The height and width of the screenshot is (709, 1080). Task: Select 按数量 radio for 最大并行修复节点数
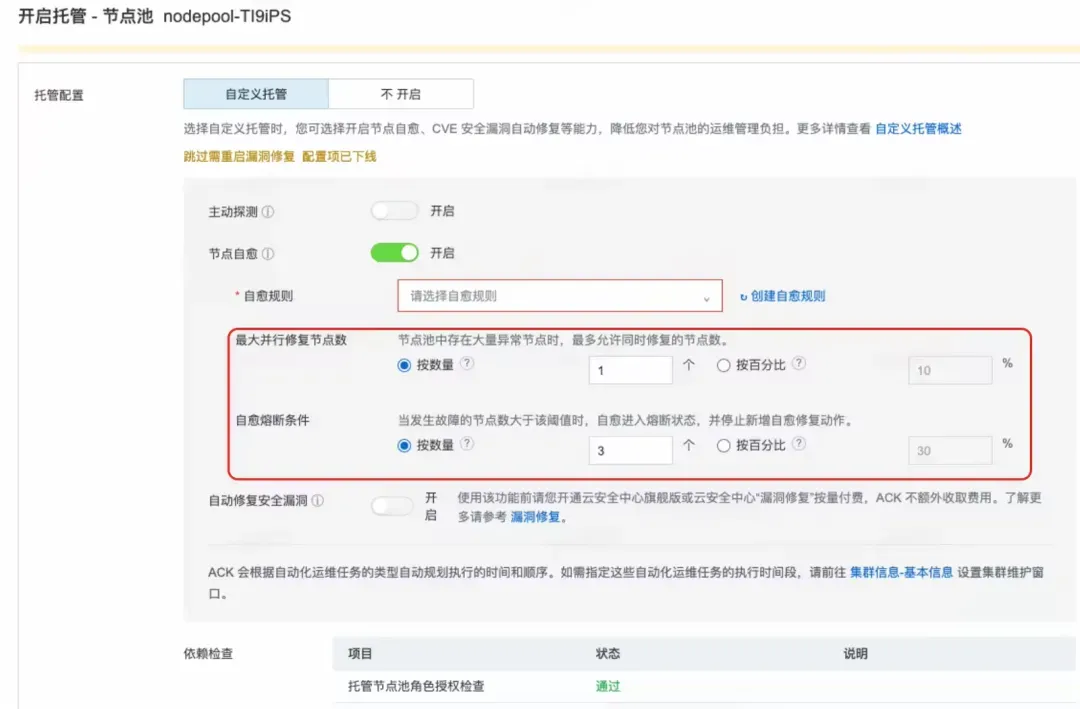(x=404, y=365)
